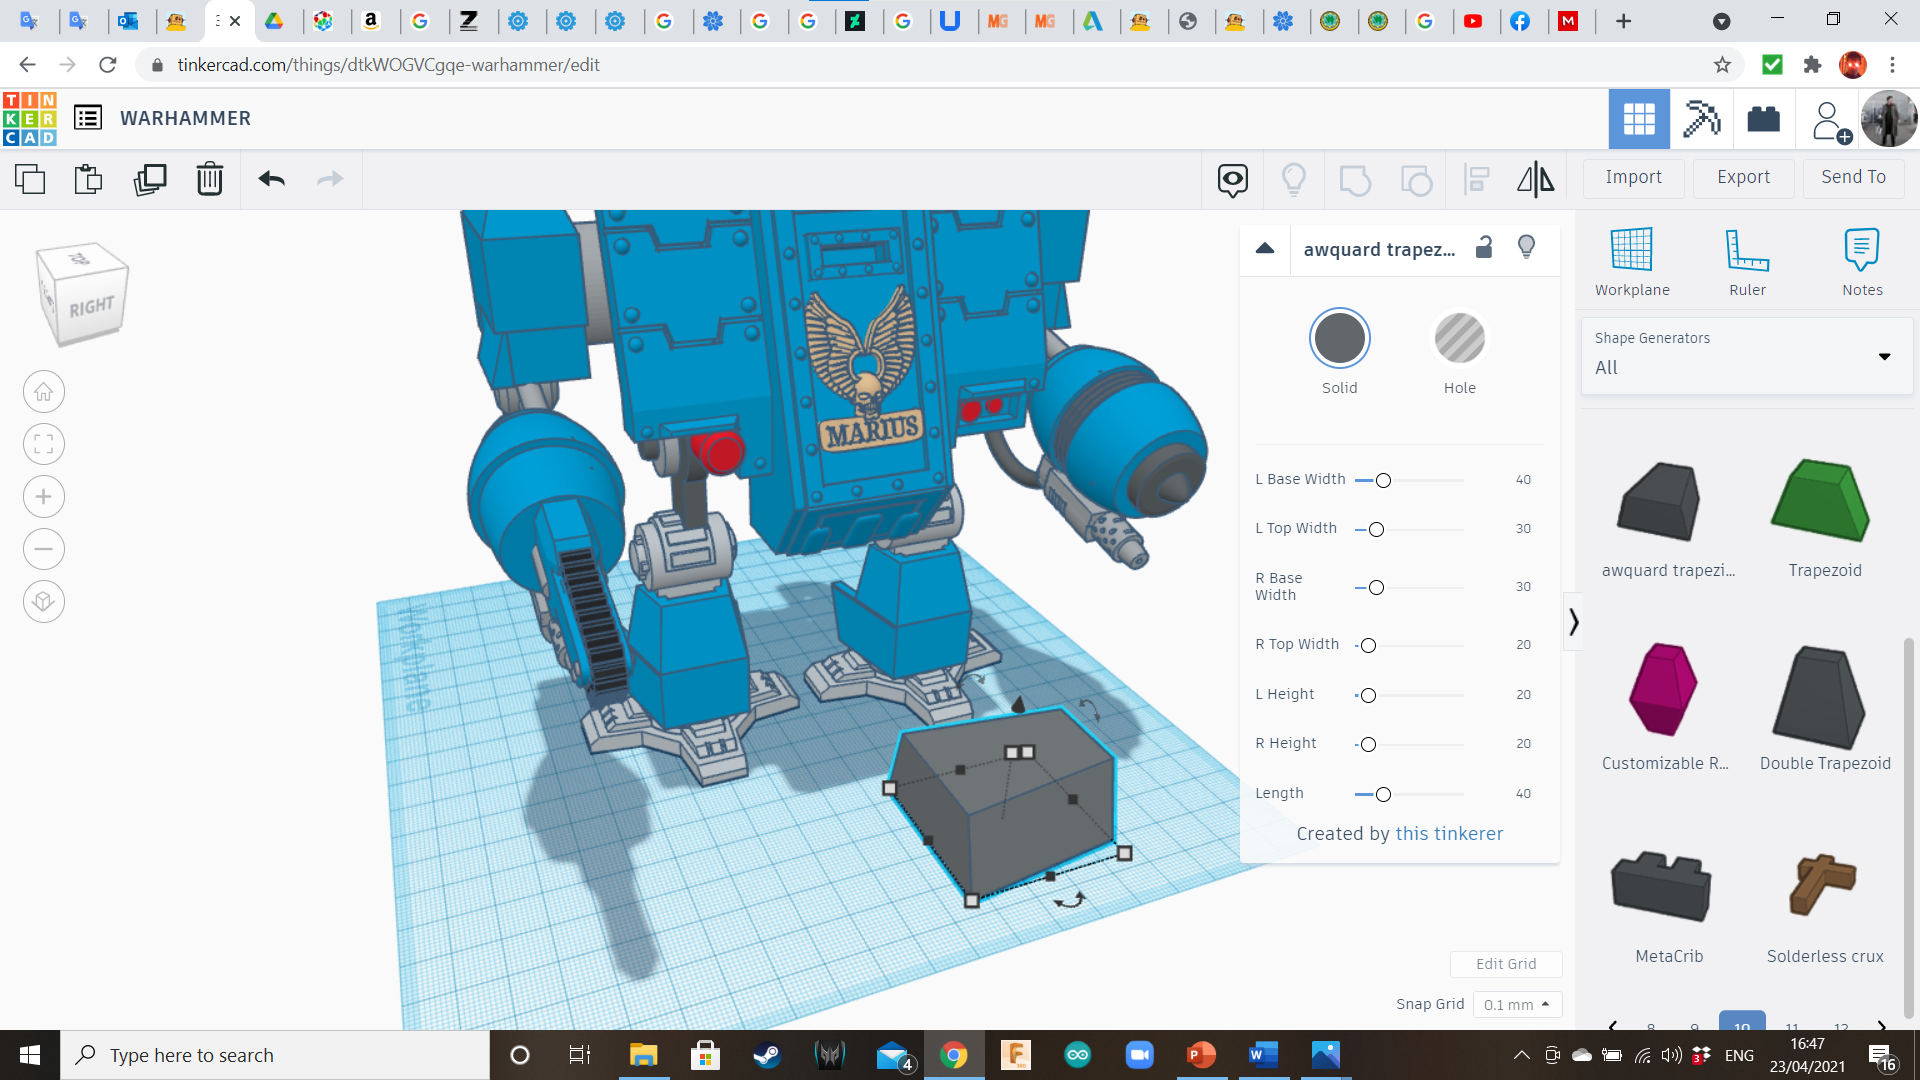
Task: Open Steam from the taskbar
Action: click(x=767, y=1055)
